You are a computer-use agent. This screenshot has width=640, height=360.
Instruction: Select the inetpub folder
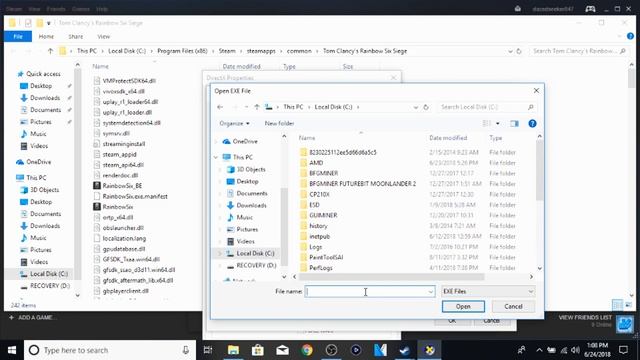pyautogui.click(x=319, y=236)
